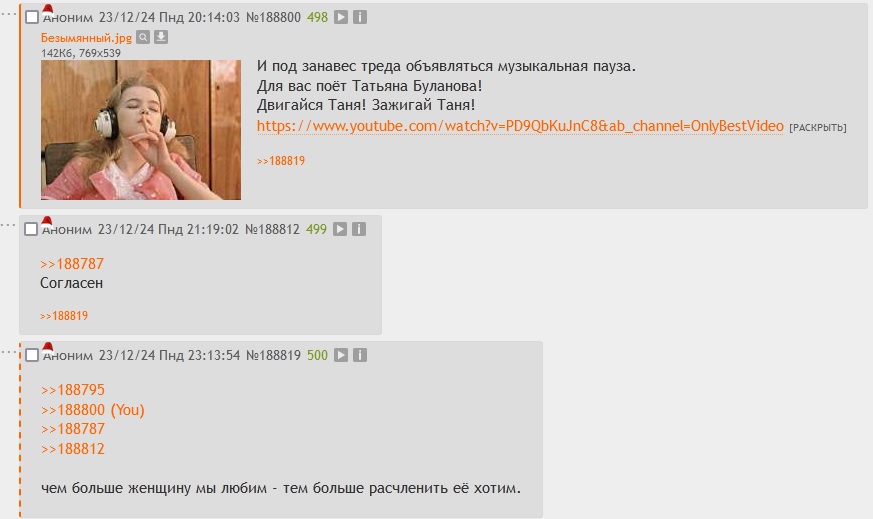The image size is (873, 519).
Task: Open the options dots beside post №188812
Action: (8, 226)
